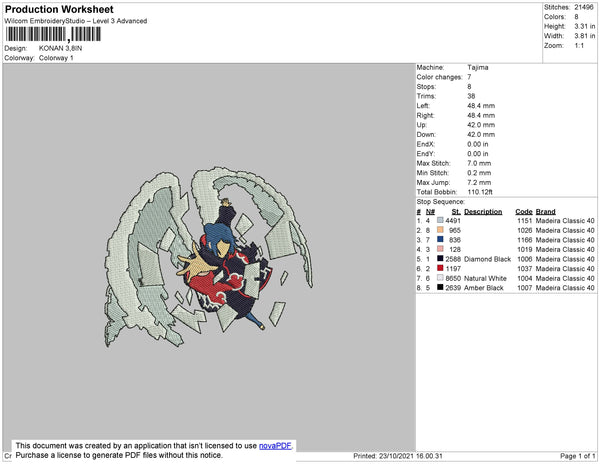The height and width of the screenshot is (464, 600).
Task: Select thread code 1037
Action: (525, 269)
